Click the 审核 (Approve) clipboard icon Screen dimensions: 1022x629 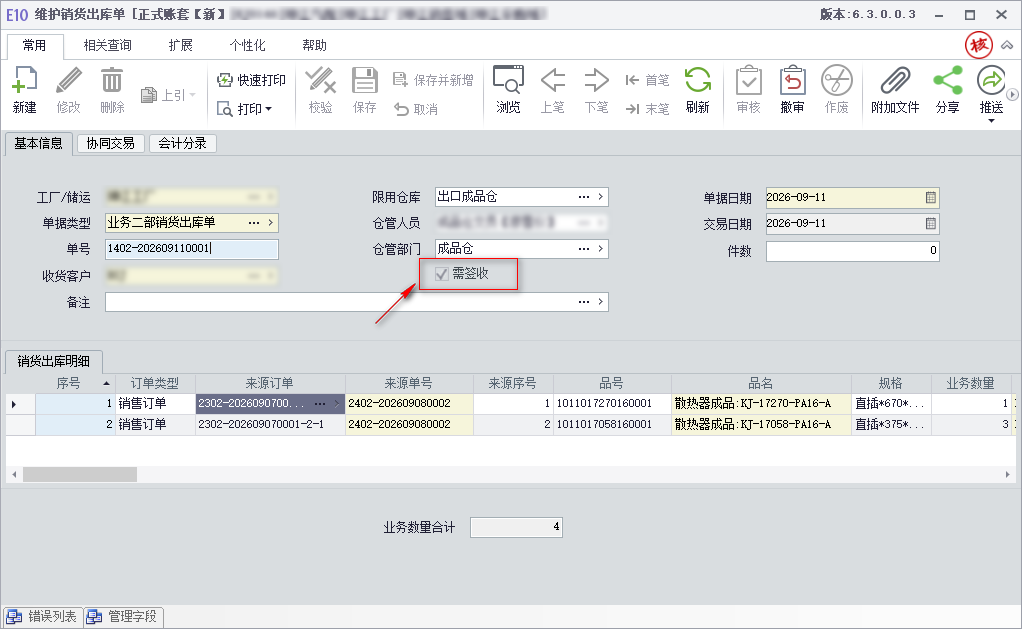pos(749,81)
